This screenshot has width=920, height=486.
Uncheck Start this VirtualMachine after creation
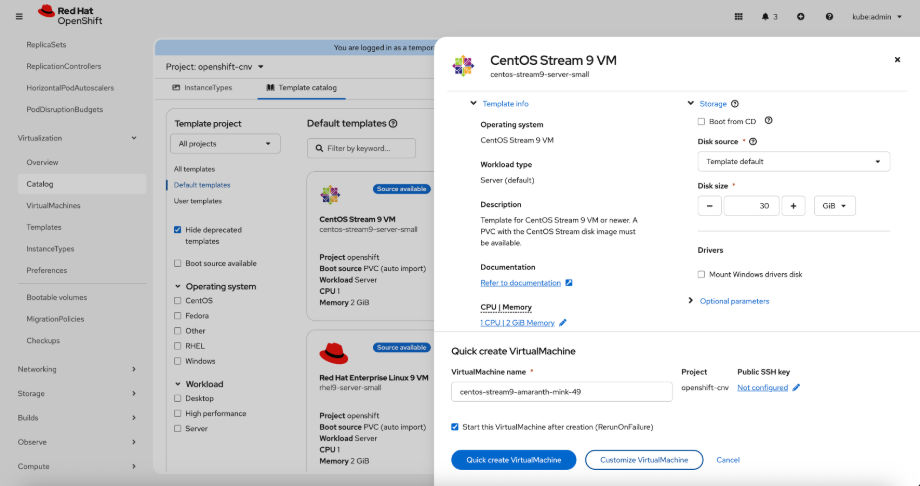coord(455,427)
